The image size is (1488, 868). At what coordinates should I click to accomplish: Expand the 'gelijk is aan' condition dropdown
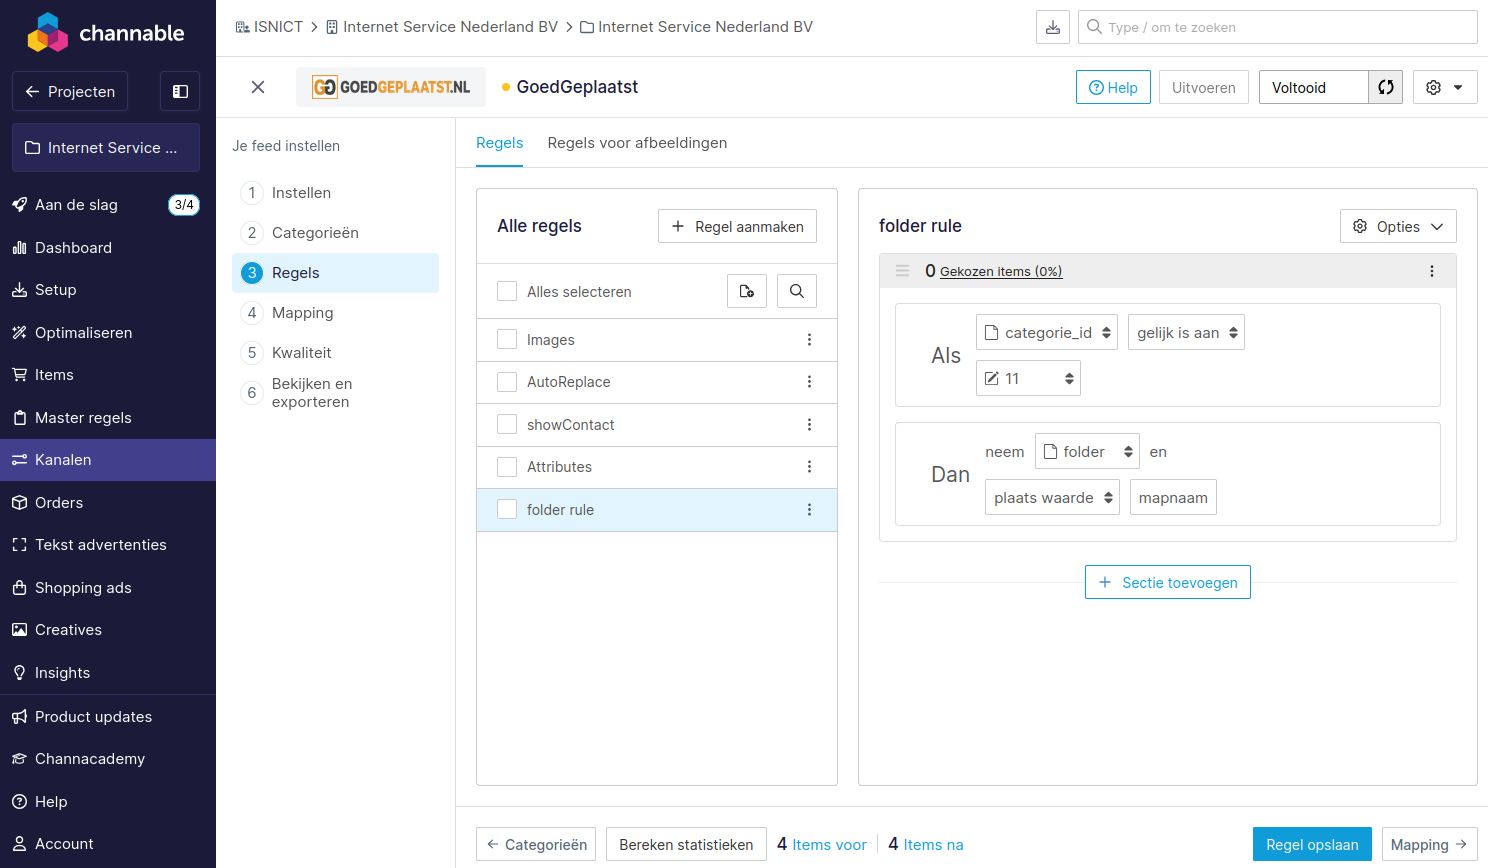(1186, 333)
